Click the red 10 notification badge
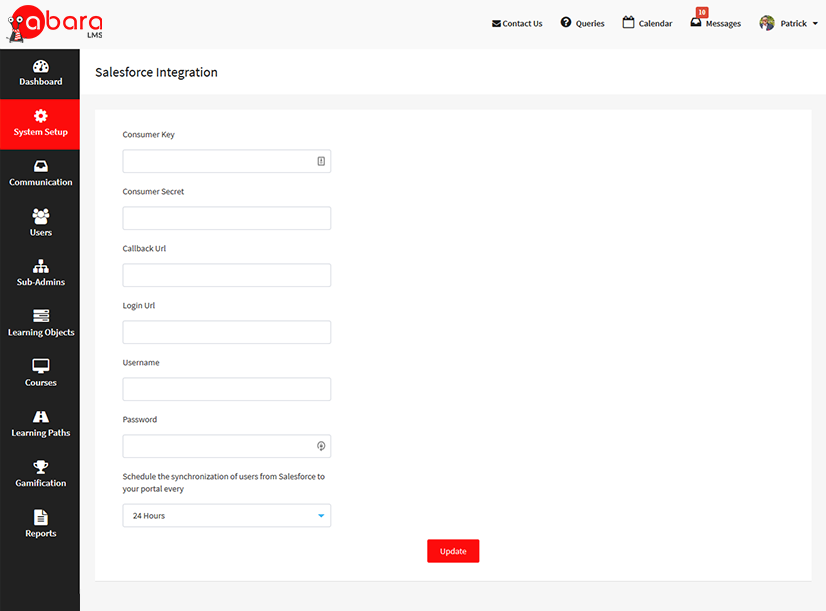 (x=702, y=12)
